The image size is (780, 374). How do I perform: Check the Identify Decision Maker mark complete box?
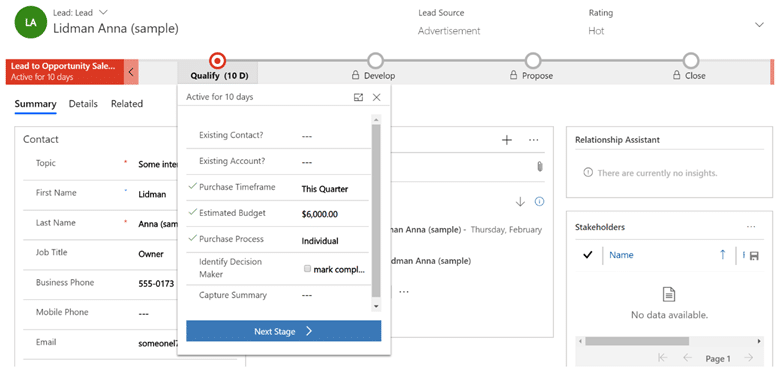coord(307,269)
